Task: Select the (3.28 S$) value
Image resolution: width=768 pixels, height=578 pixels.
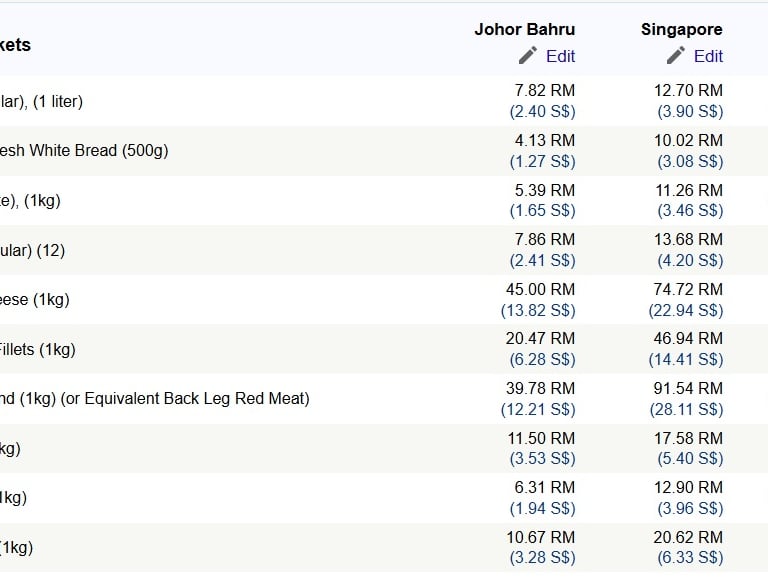Action: coord(542,557)
